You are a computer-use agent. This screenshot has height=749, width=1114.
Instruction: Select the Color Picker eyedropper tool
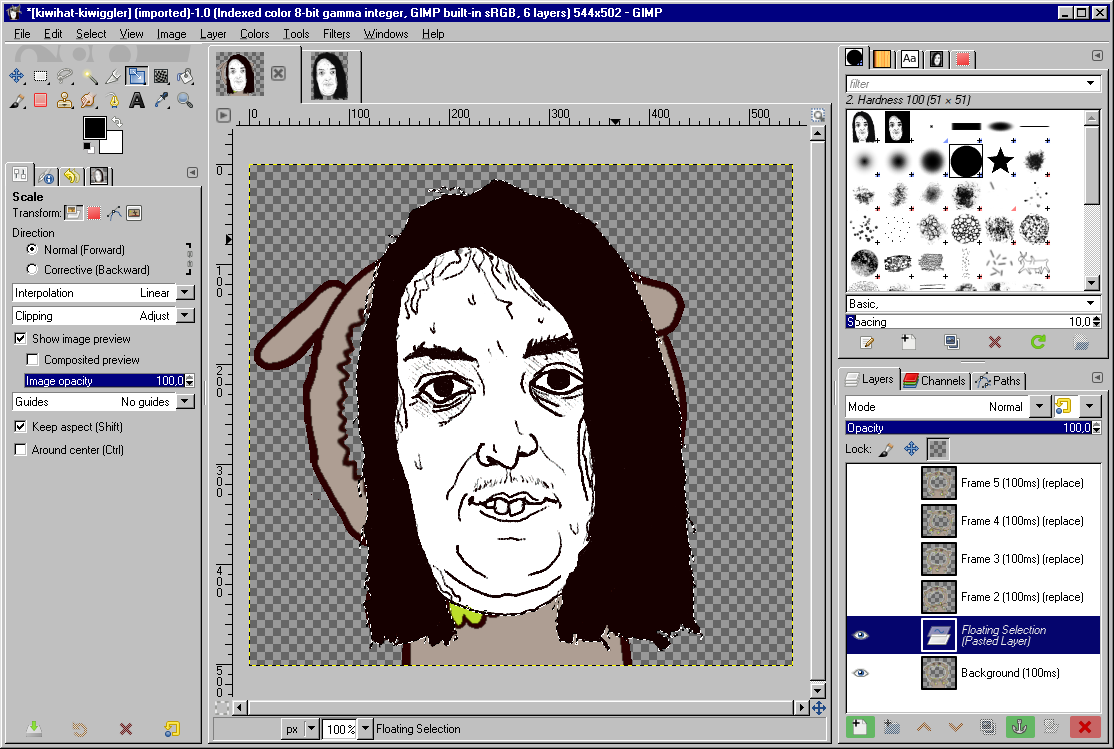pos(161,100)
